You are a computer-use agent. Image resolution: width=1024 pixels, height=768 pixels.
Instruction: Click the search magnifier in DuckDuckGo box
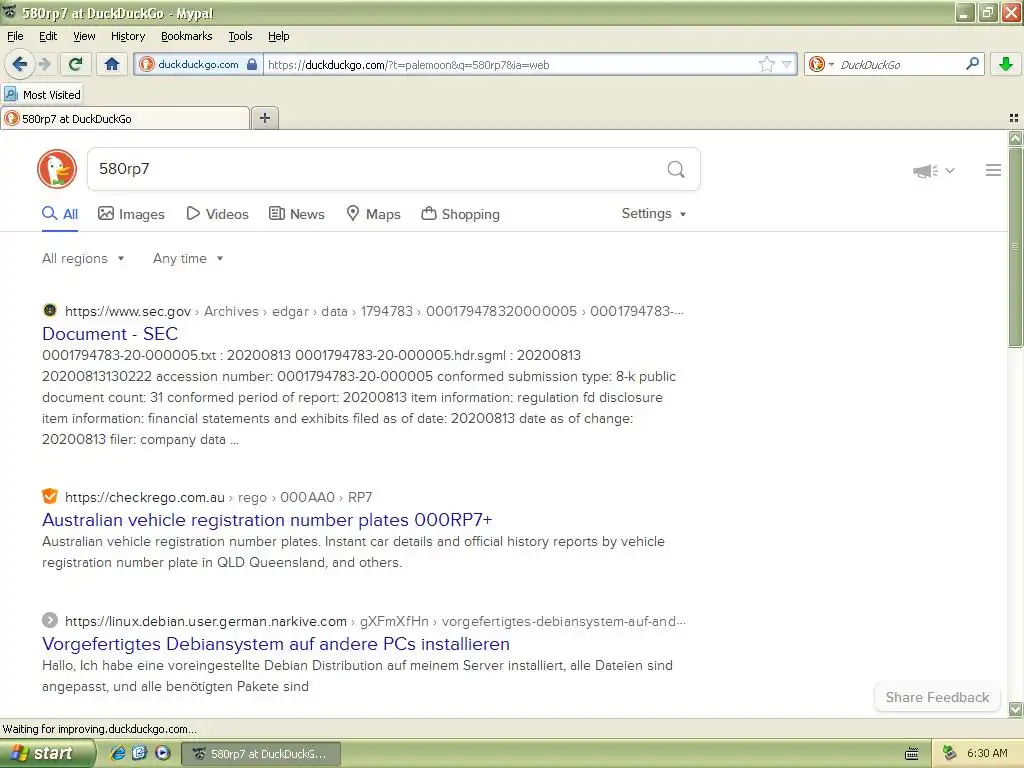[676, 170]
